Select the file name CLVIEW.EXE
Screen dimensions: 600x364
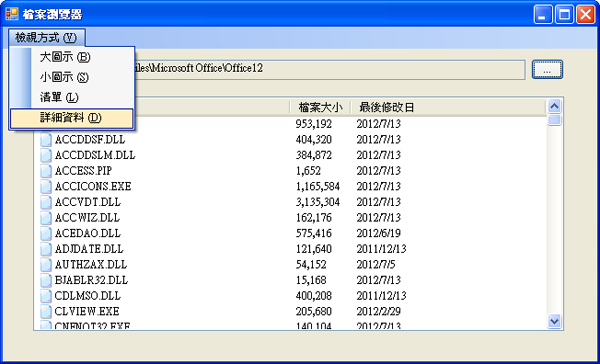(87, 312)
